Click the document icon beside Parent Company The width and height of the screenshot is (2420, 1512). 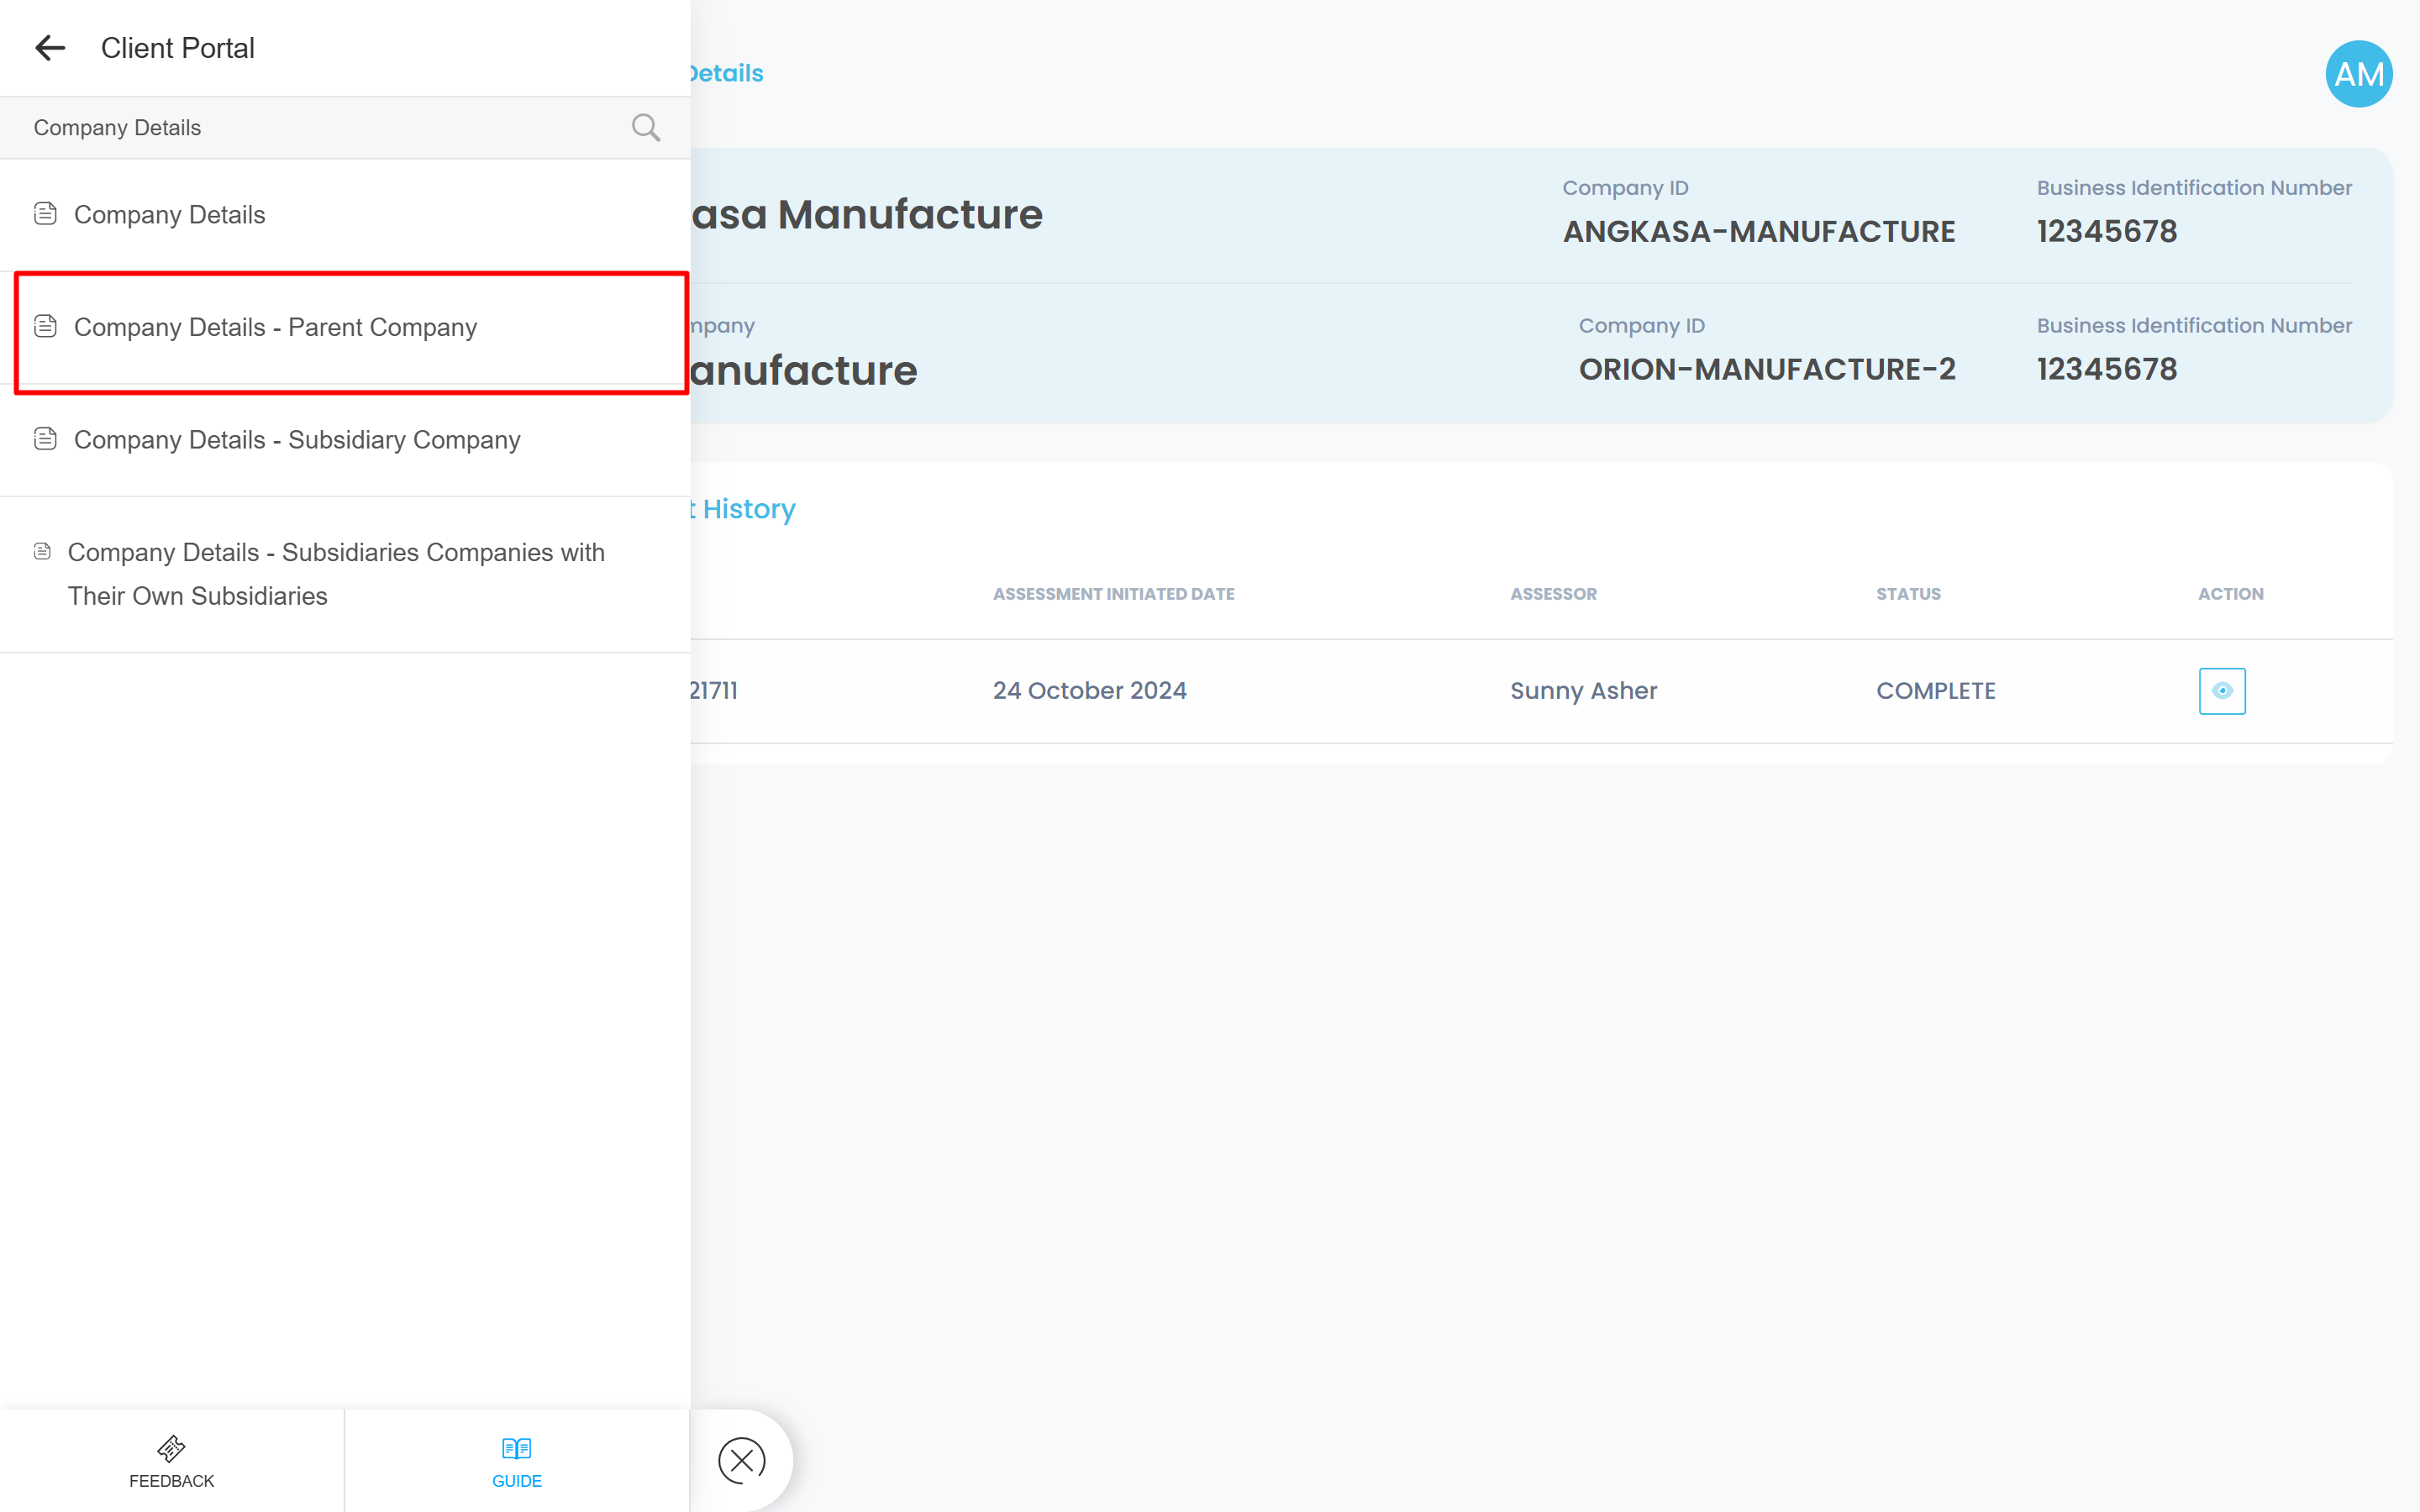[45, 326]
